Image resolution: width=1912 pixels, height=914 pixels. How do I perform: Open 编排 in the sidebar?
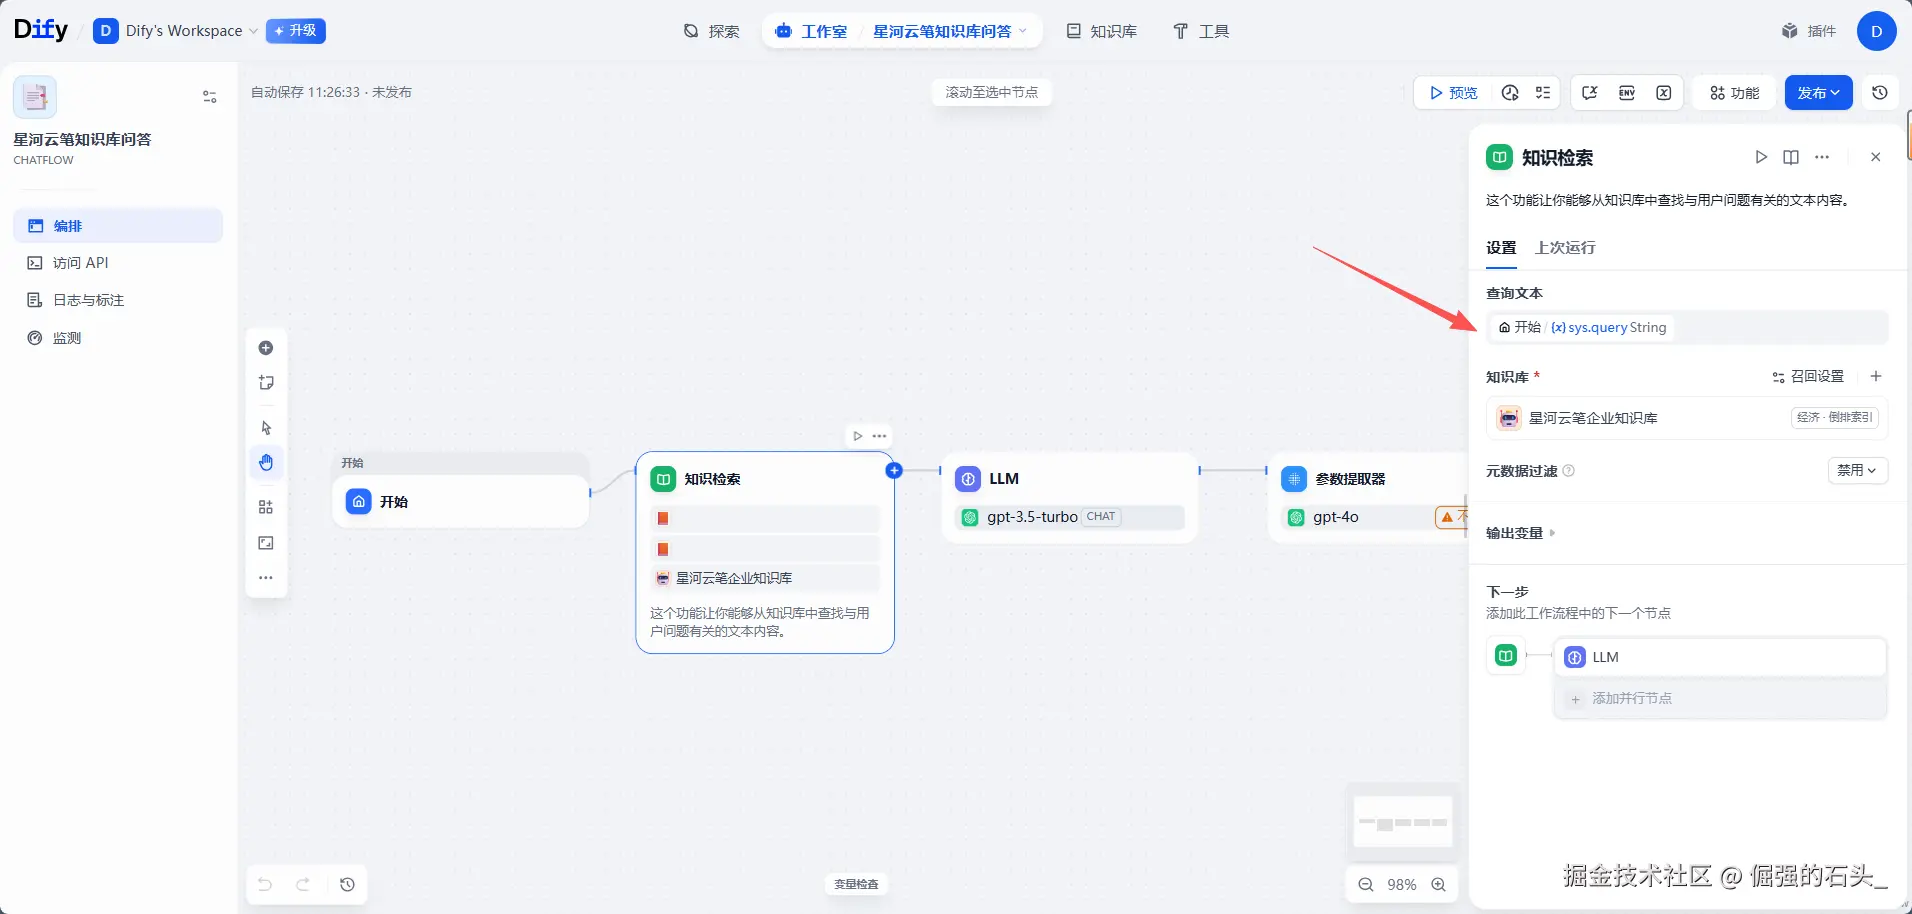118,226
